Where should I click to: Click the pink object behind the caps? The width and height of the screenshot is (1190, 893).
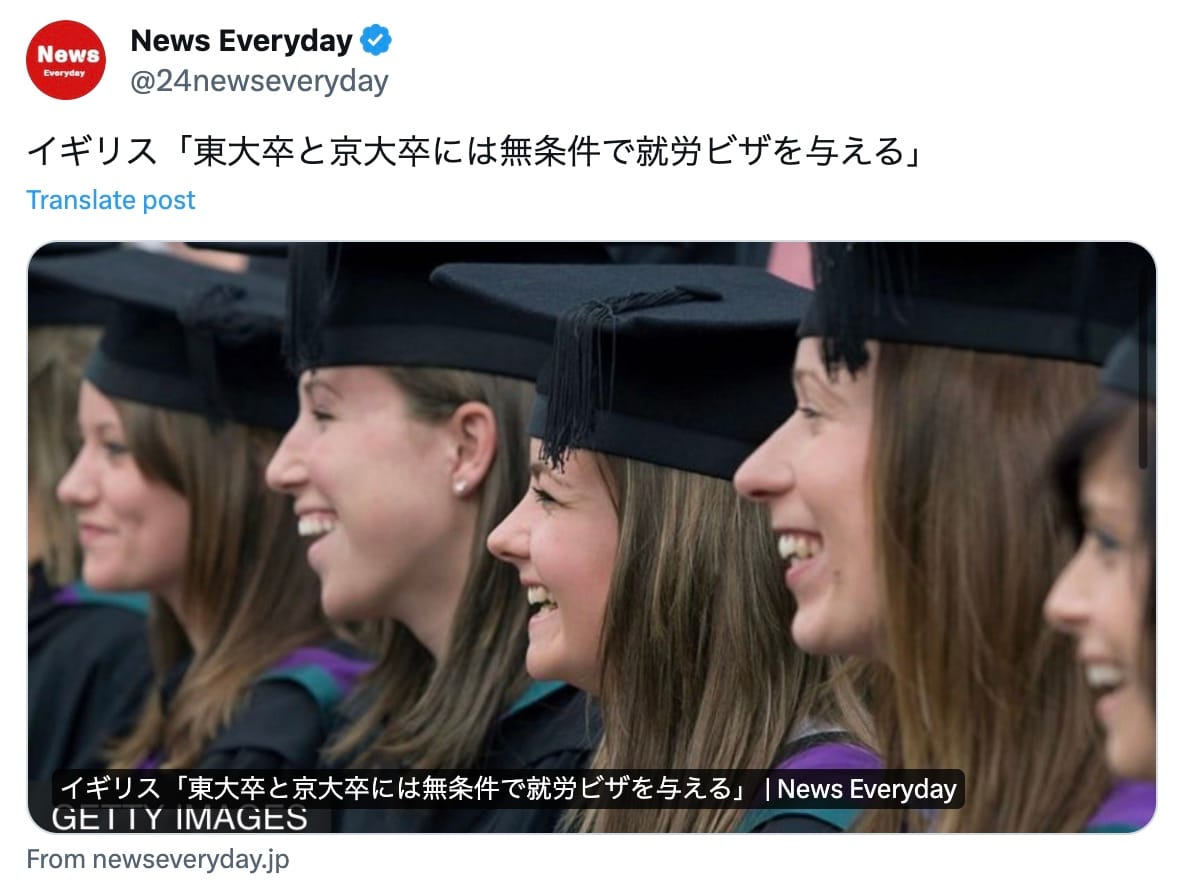(x=789, y=263)
